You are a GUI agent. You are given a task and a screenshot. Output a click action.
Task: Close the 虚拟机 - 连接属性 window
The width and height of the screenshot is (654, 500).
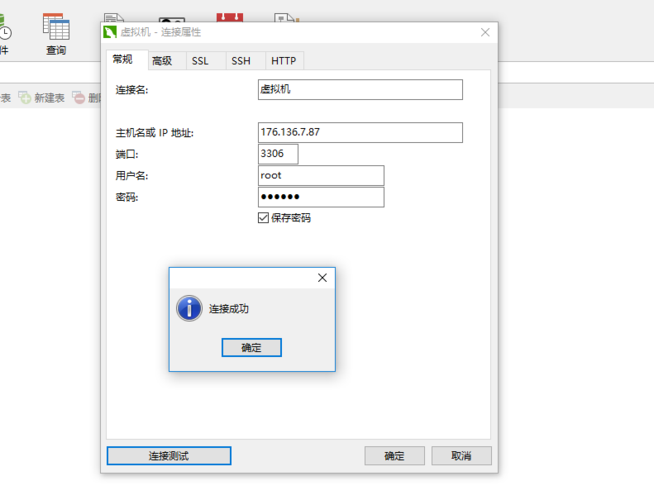(x=485, y=33)
